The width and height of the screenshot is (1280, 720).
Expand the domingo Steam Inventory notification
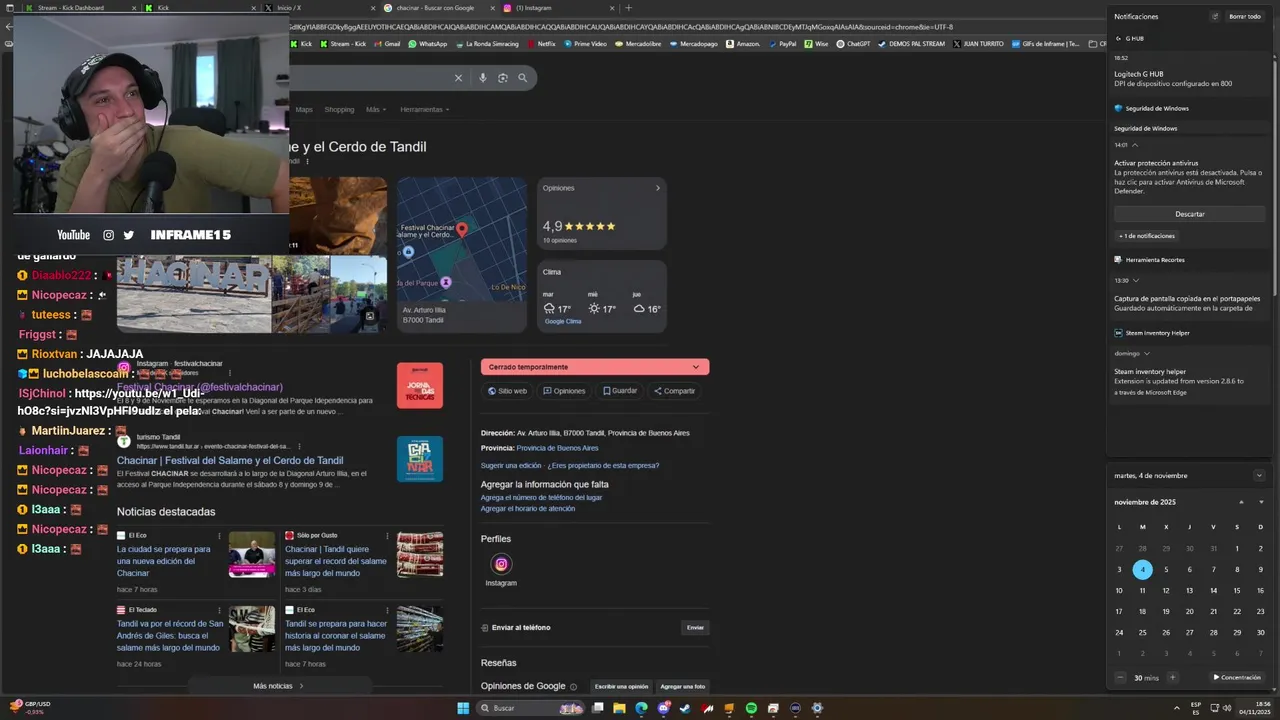[x=1147, y=353]
